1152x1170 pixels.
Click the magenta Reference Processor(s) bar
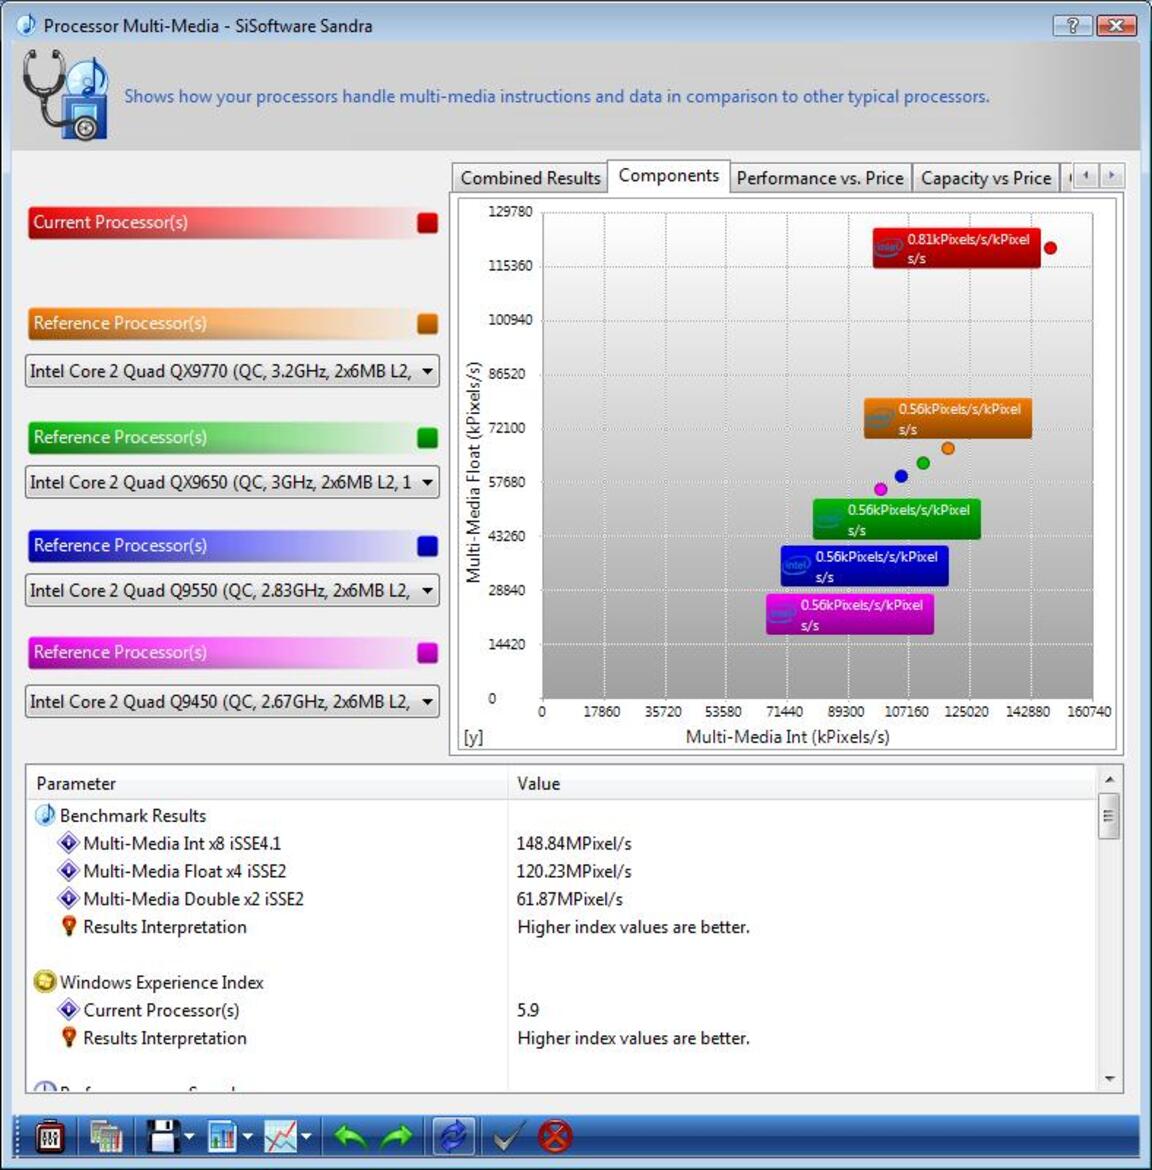(222, 653)
